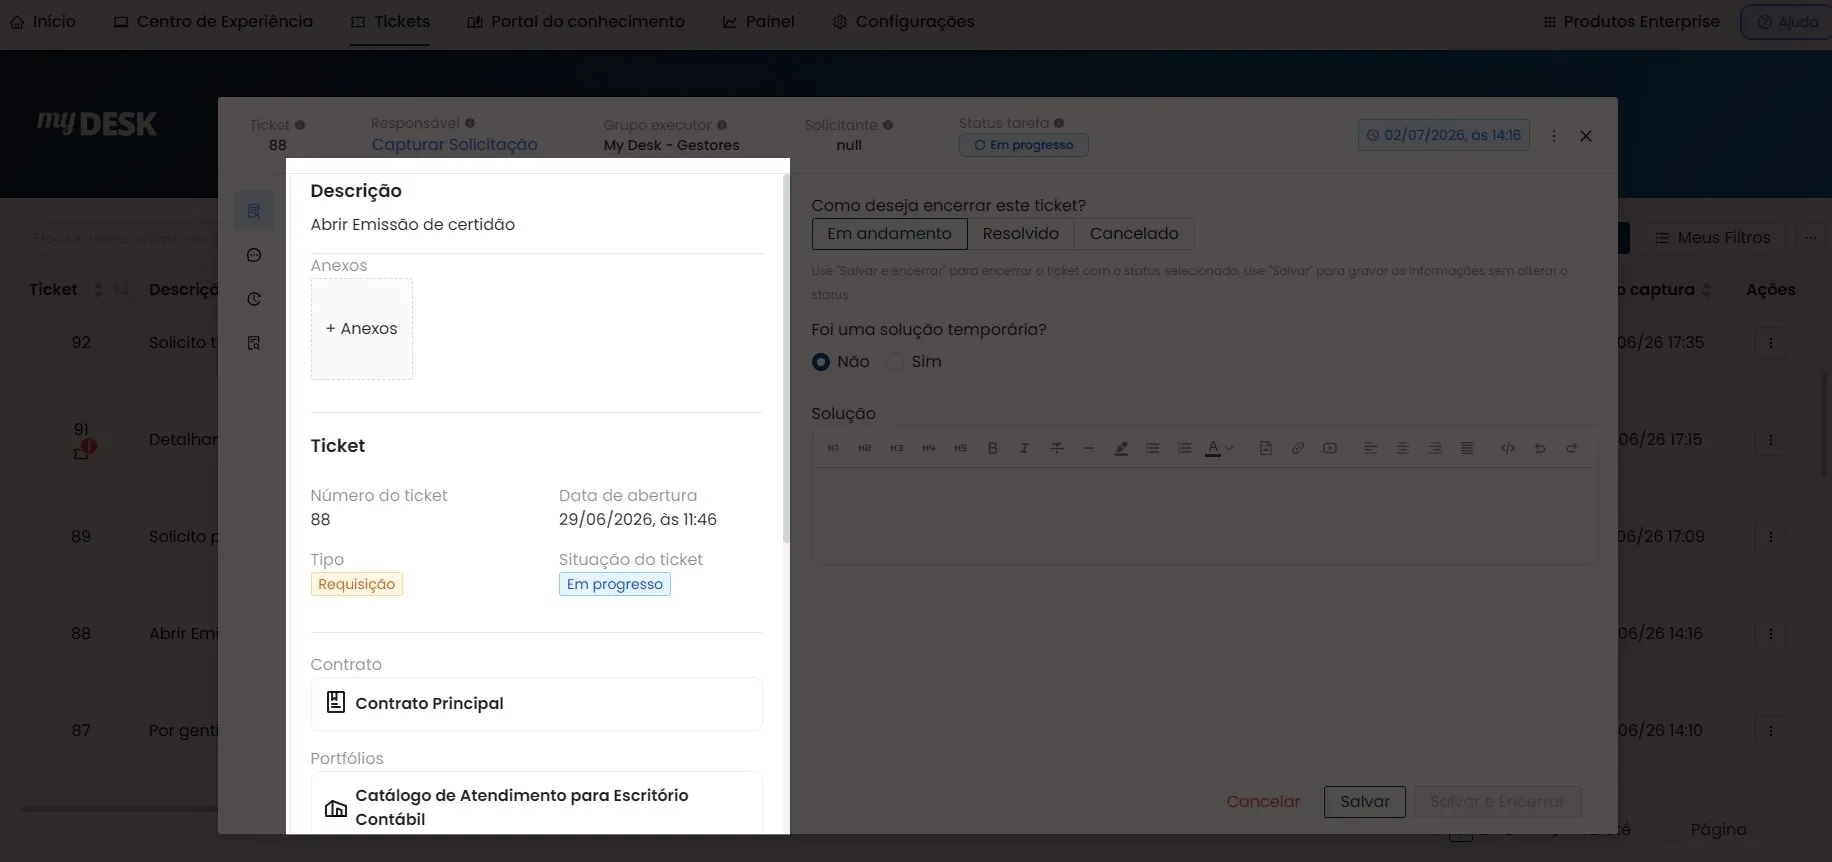1832x862 pixels.
Task: Open the Tickets tab
Action: pos(390,21)
